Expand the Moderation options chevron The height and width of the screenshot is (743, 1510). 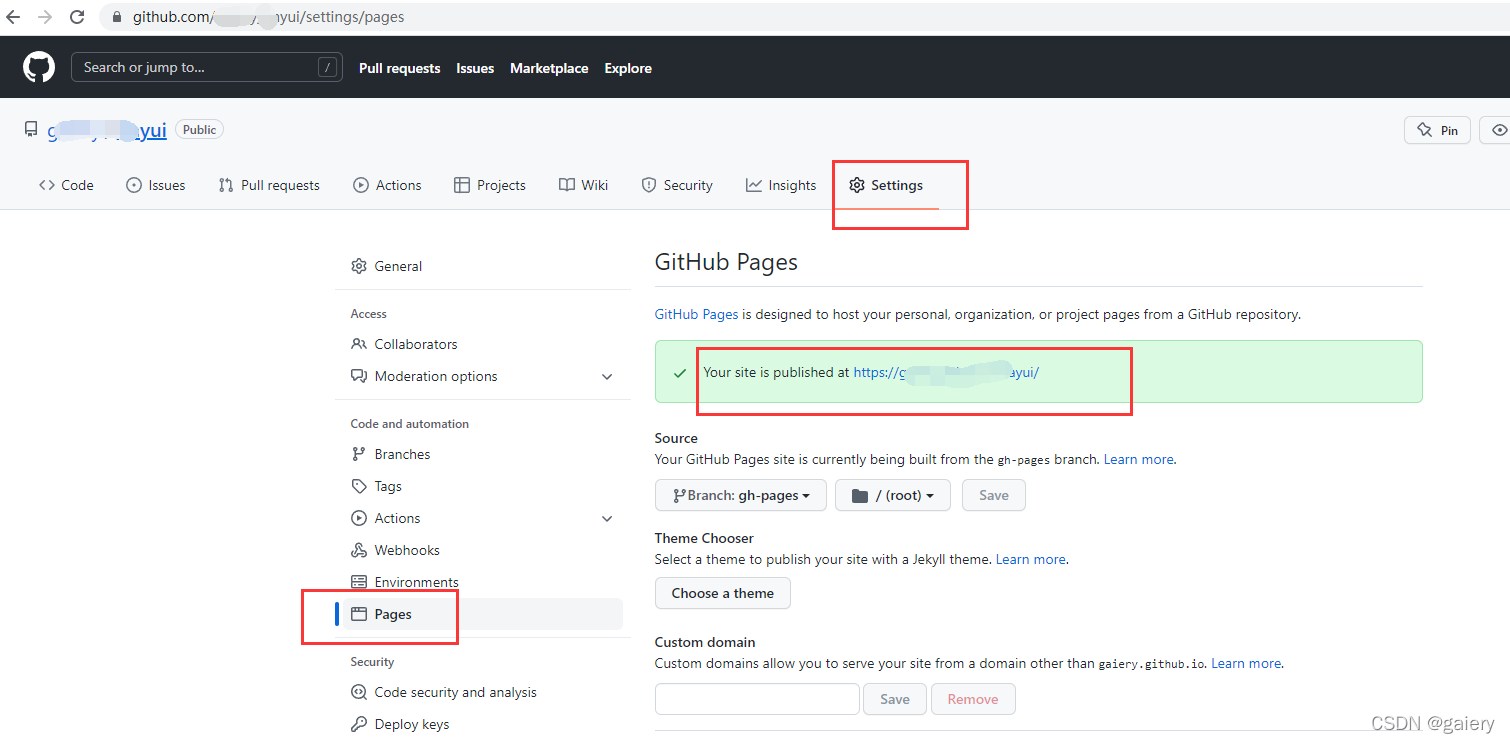click(x=607, y=376)
